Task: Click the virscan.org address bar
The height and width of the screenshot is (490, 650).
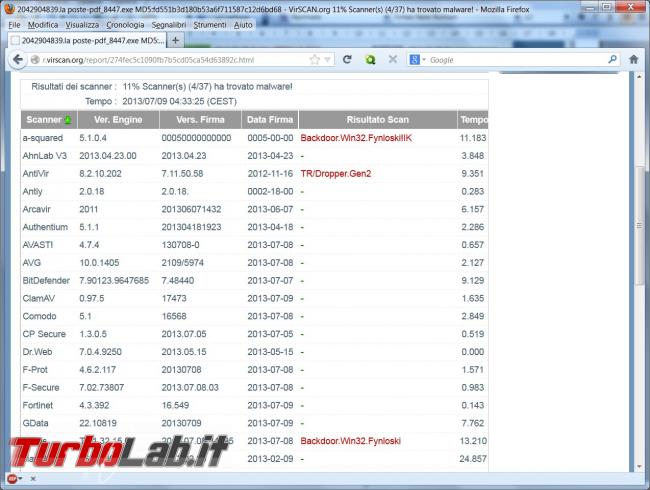Action: point(170,60)
